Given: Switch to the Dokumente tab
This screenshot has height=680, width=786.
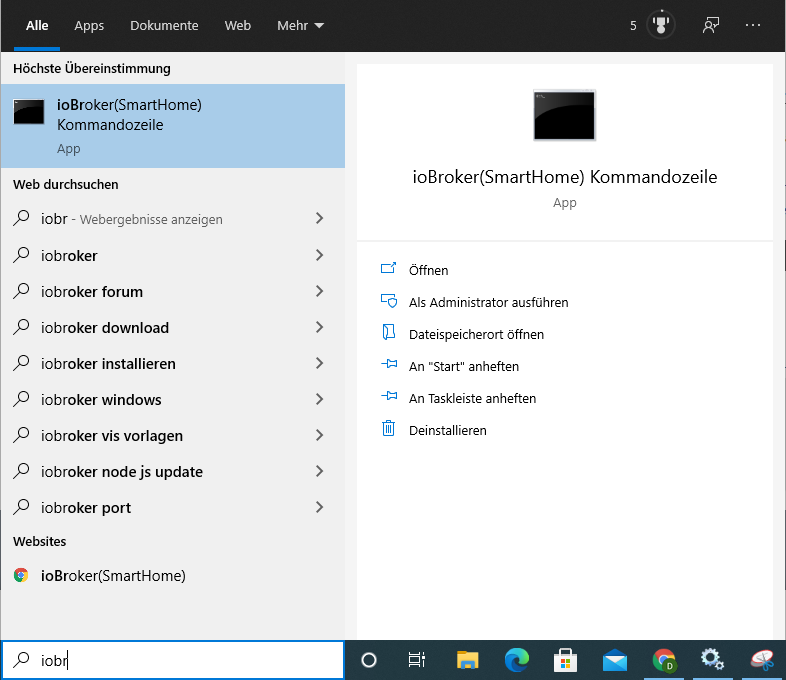Looking at the screenshot, I should (164, 26).
